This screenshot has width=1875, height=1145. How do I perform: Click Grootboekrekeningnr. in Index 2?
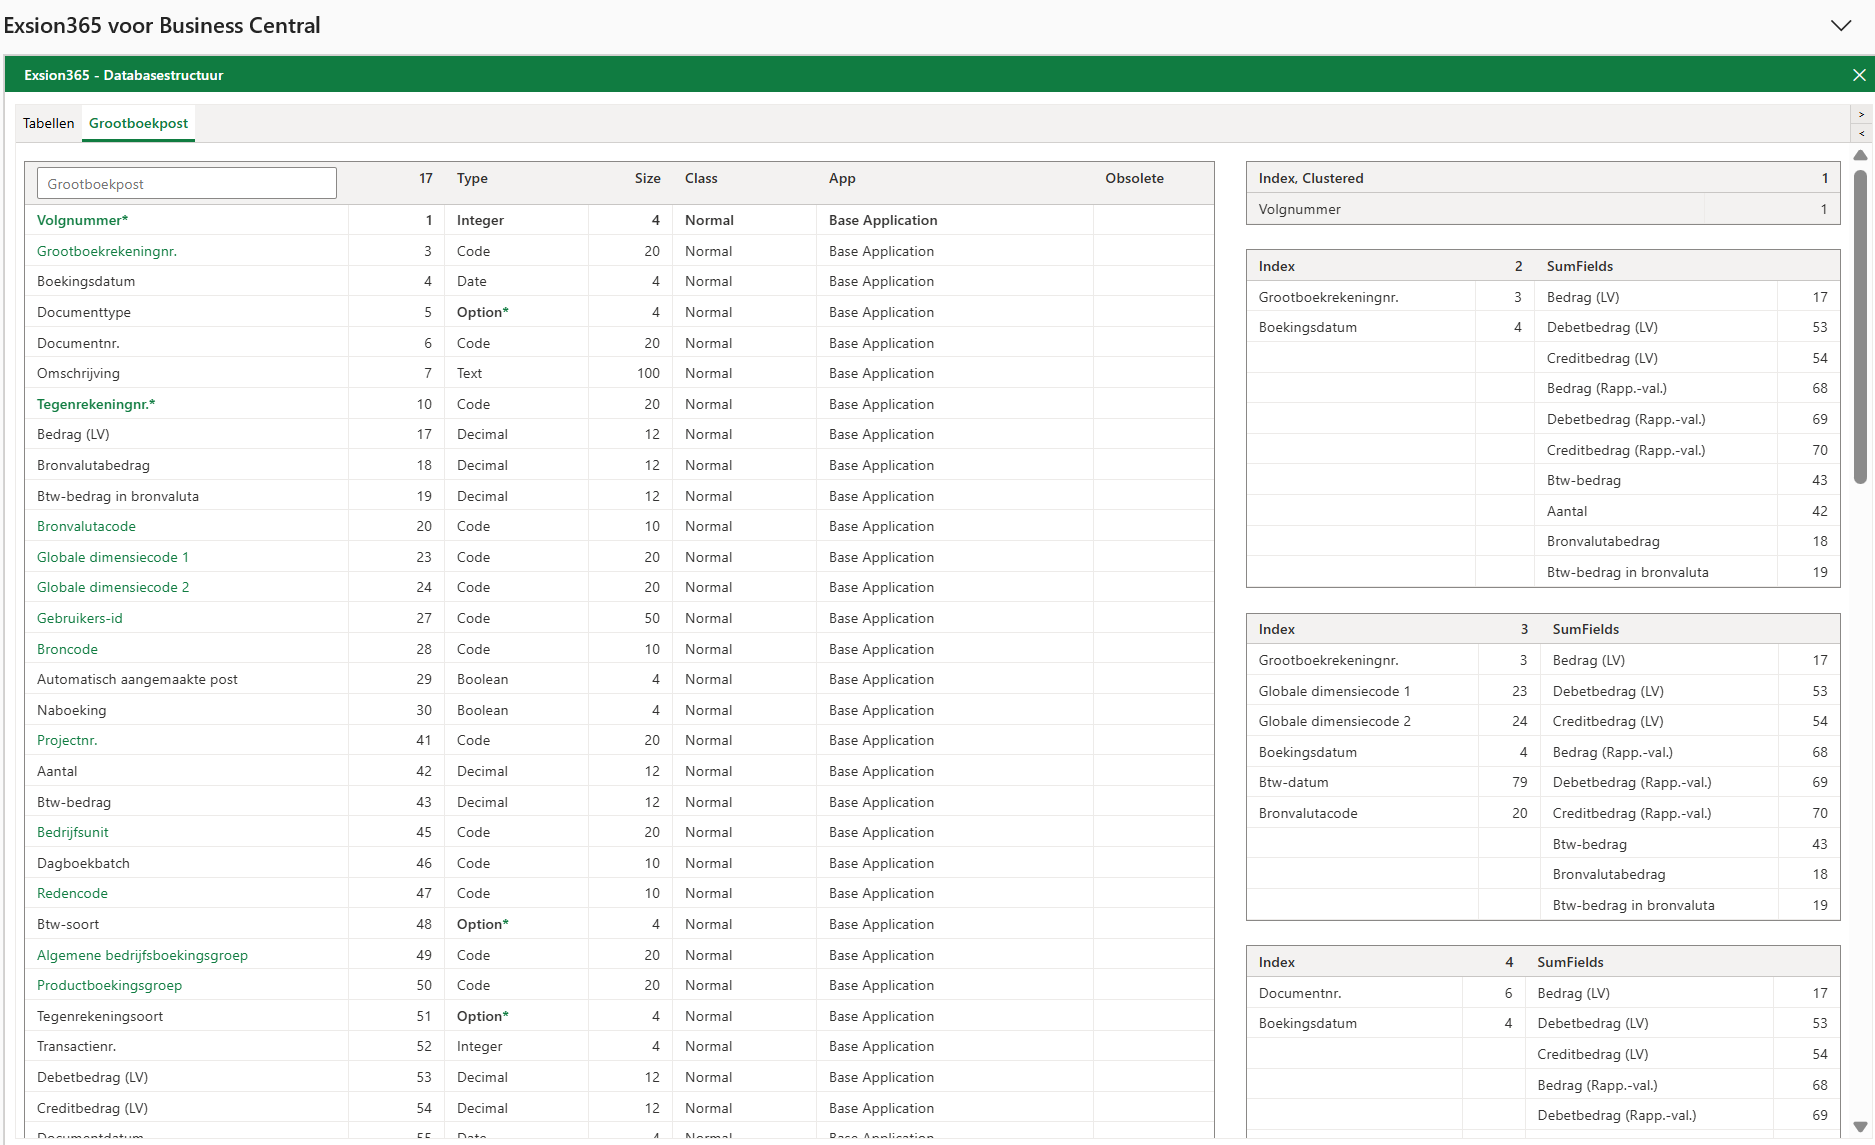[1328, 297]
